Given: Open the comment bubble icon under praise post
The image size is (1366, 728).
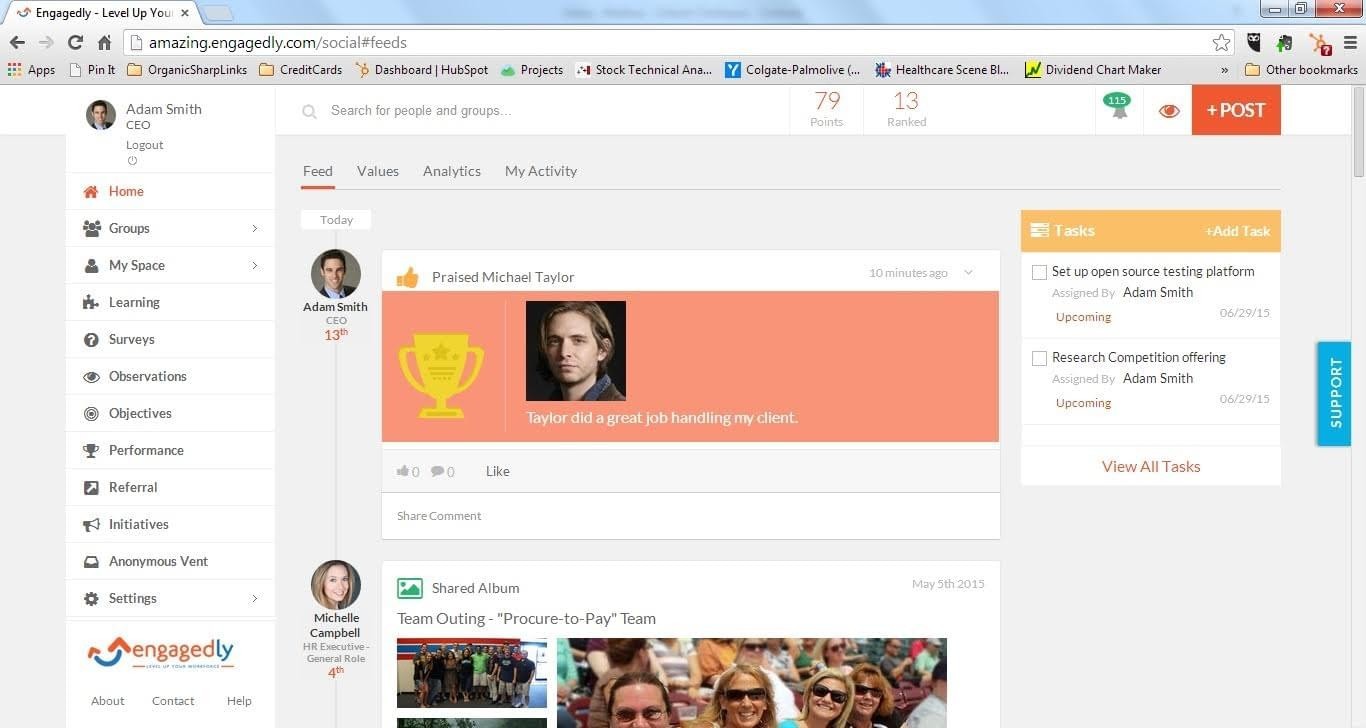Looking at the screenshot, I should (437, 471).
